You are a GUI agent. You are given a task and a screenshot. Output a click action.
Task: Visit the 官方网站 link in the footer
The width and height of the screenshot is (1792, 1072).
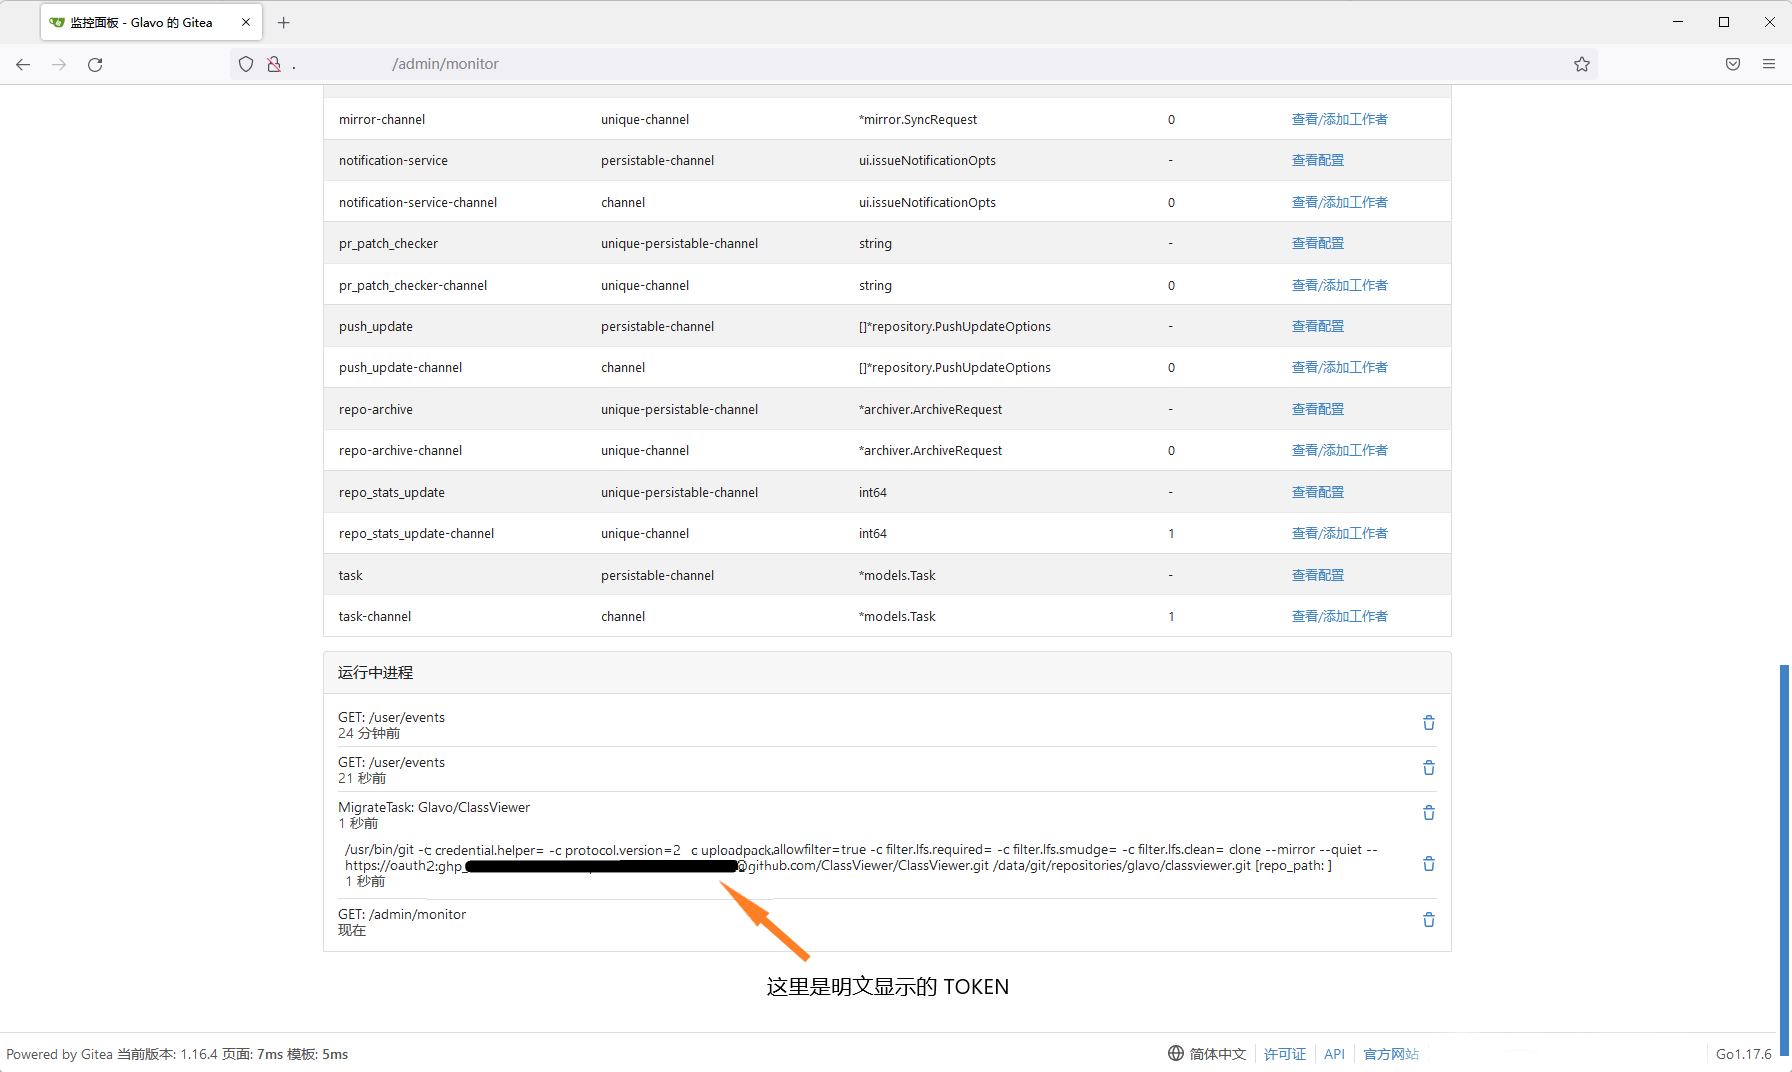[x=1390, y=1053]
